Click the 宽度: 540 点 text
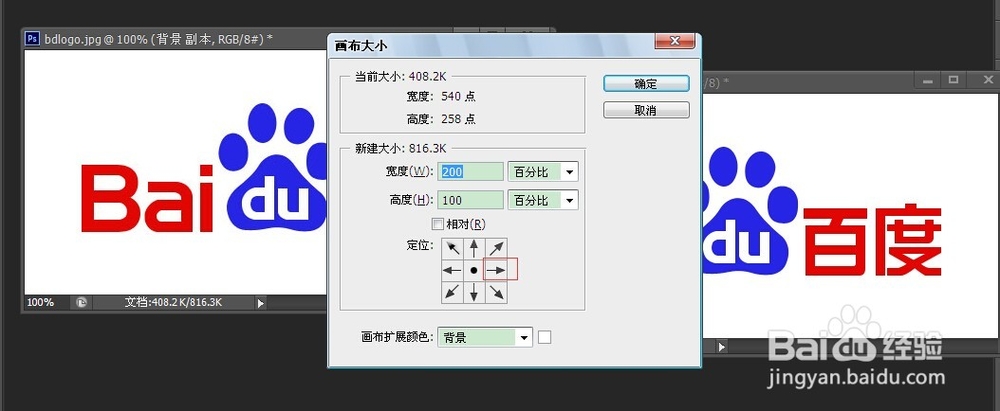The image size is (1000, 411). tap(441, 97)
